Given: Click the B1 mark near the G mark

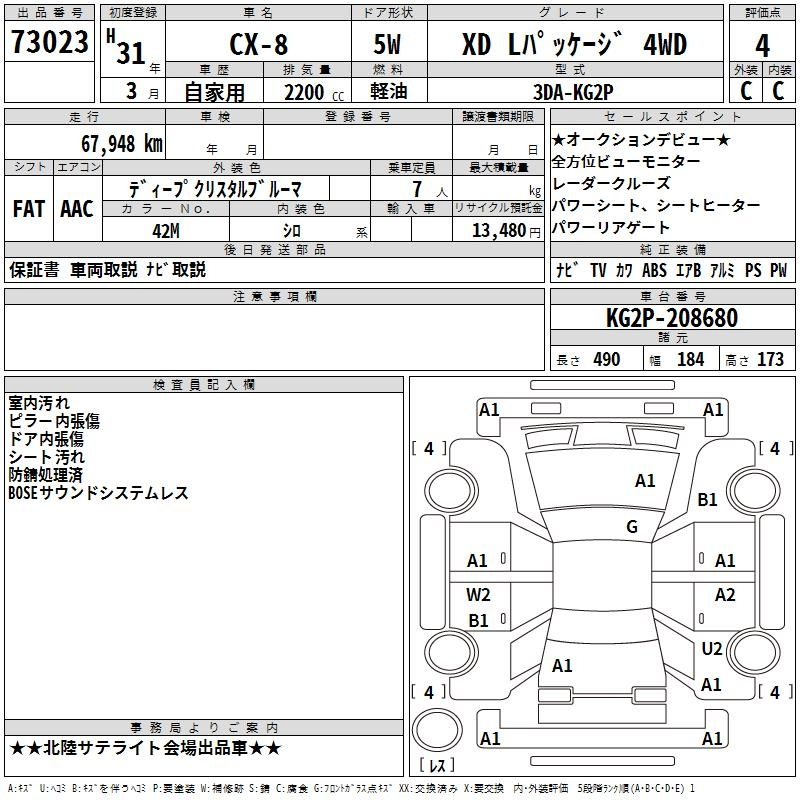Looking at the screenshot, I should point(708,500).
